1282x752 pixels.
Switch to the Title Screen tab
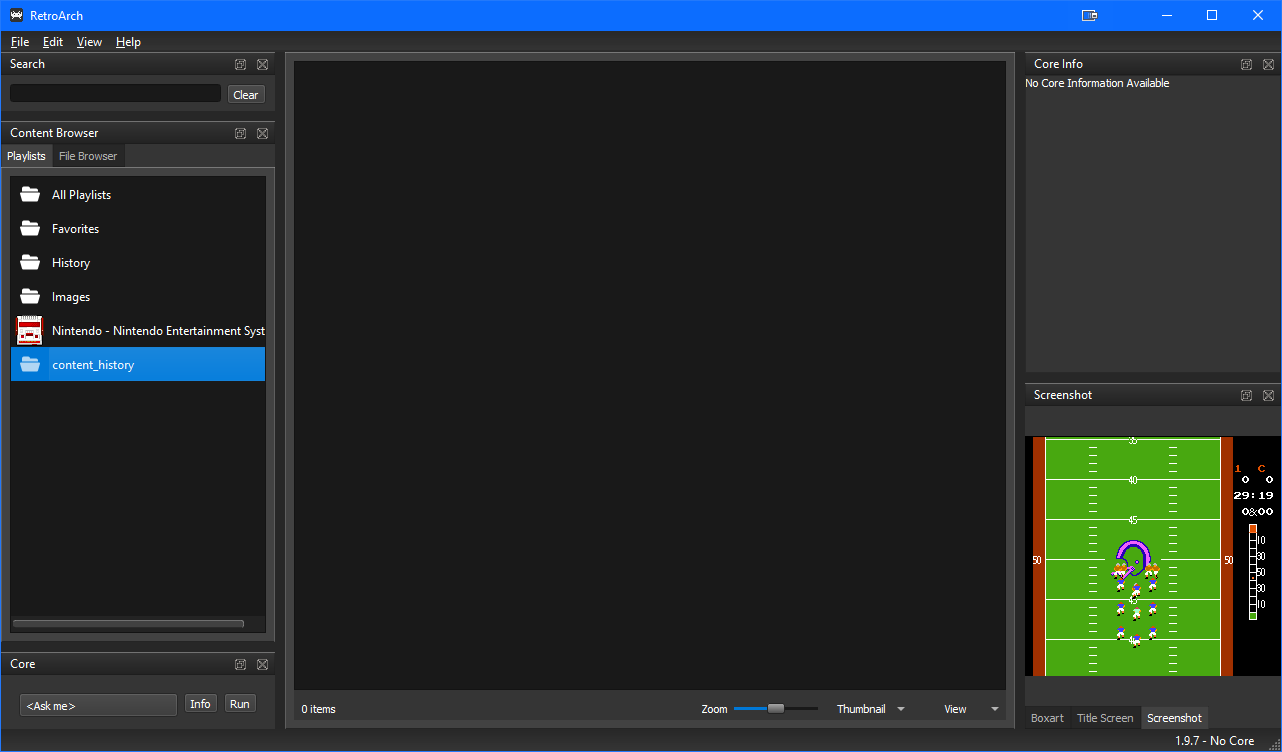1104,718
